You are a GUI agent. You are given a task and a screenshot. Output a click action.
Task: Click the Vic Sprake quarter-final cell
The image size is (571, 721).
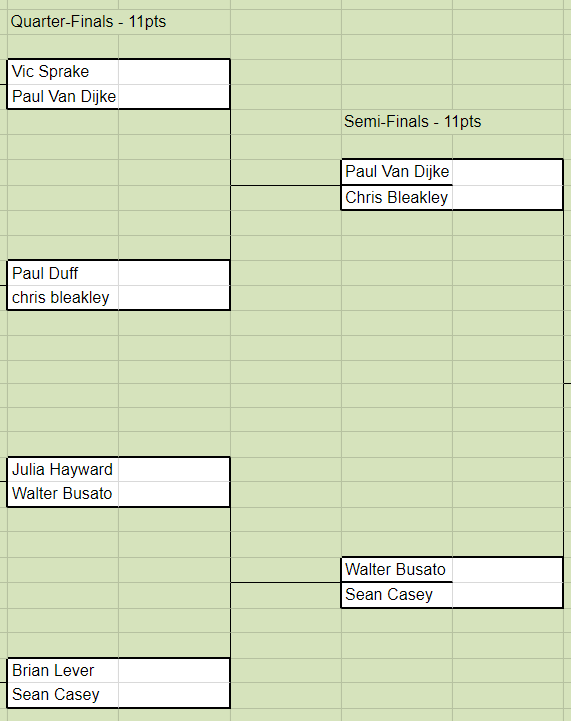[63, 72]
